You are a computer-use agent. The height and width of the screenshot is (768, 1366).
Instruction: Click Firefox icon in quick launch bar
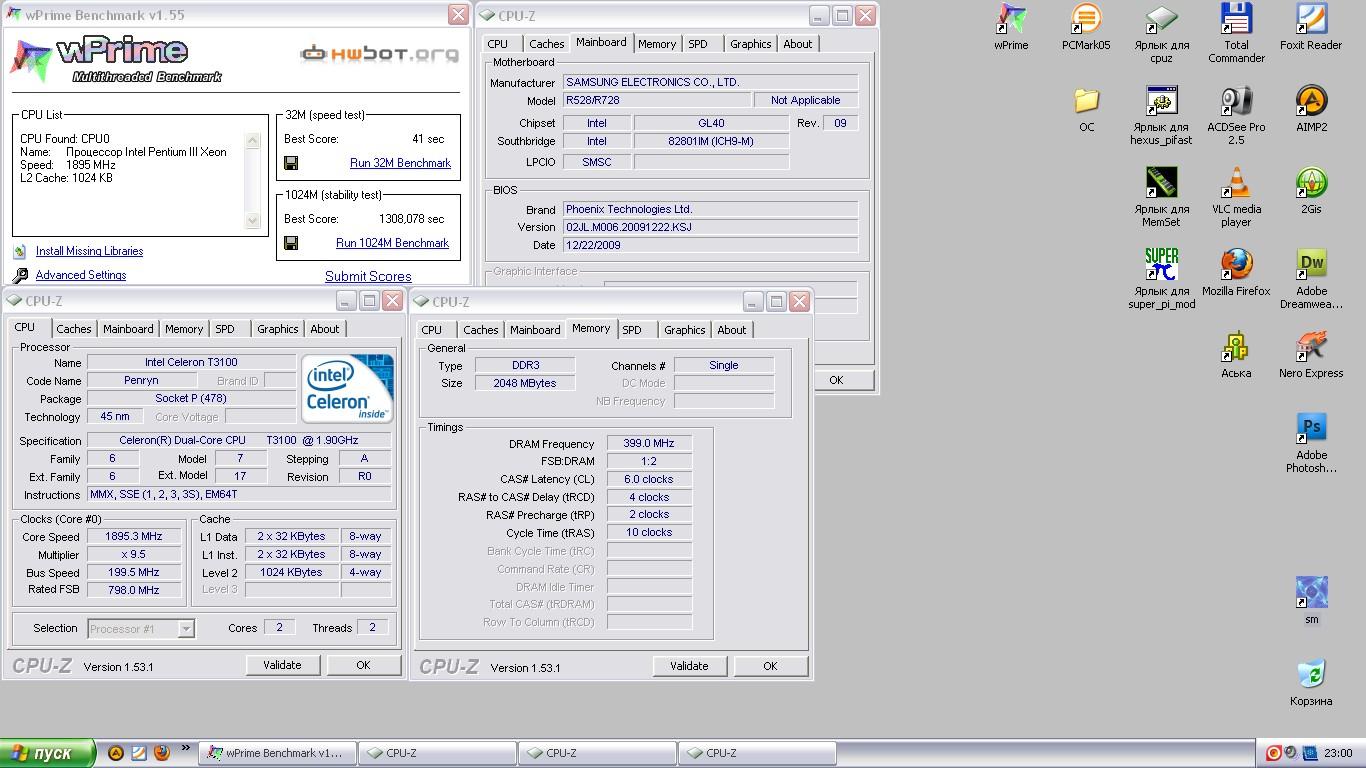162,753
